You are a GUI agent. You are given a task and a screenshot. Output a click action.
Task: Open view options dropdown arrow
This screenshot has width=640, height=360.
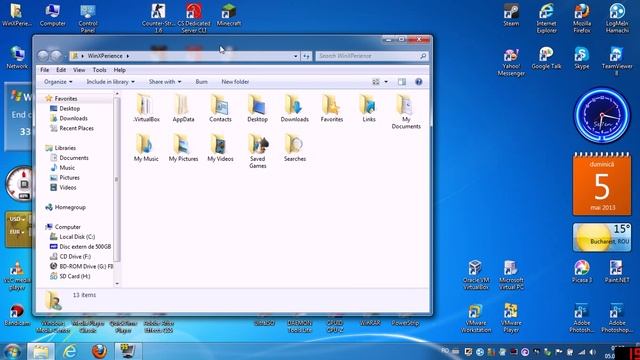click(386, 82)
